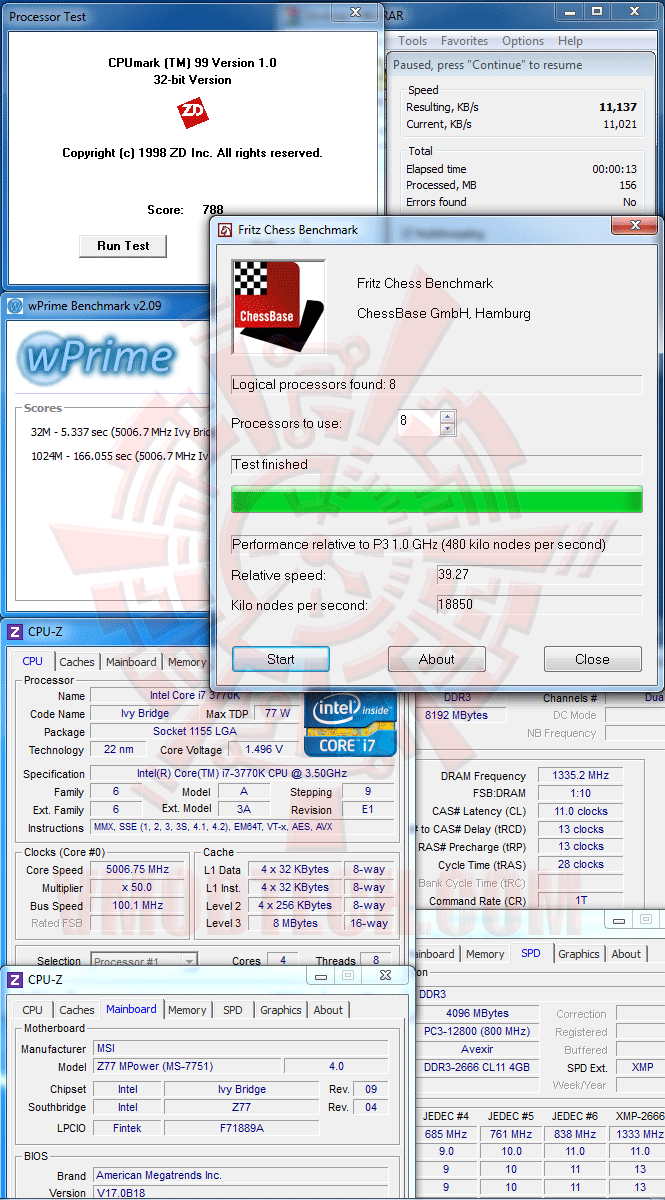Maximize the WinRAR window

click(x=597, y=10)
